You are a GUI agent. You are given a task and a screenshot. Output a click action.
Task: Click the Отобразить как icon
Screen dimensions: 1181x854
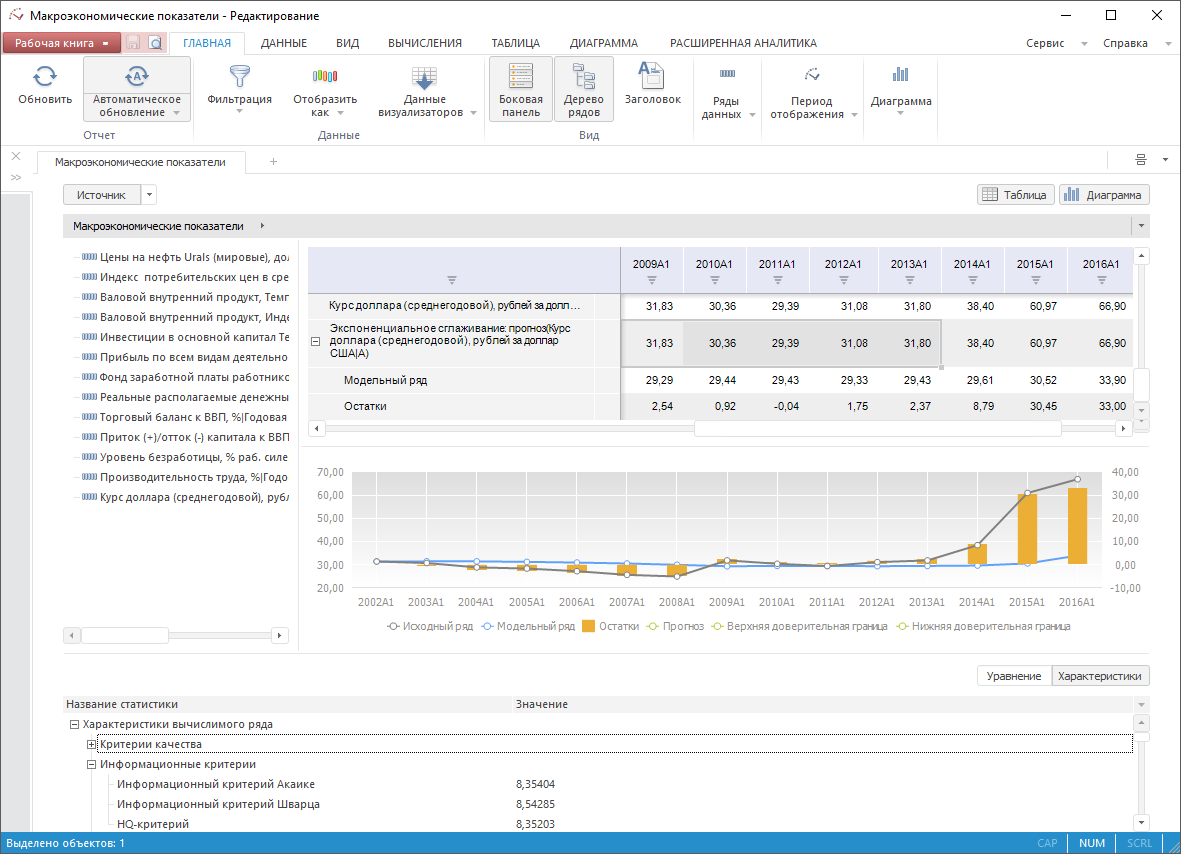pyautogui.click(x=325, y=76)
